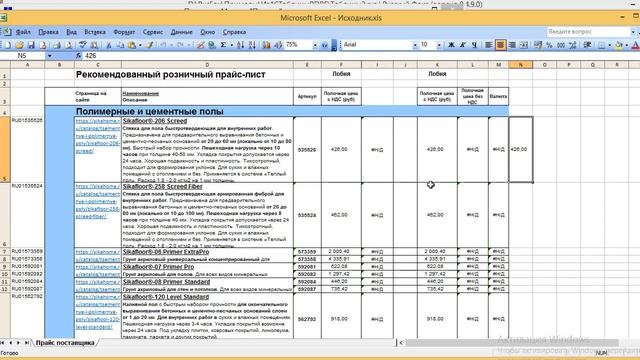Open the Сервис menu

[x=153, y=32]
